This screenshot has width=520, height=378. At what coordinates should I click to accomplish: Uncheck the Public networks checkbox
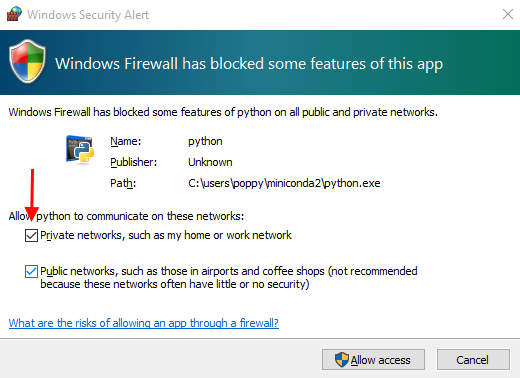pyautogui.click(x=31, y=271)
